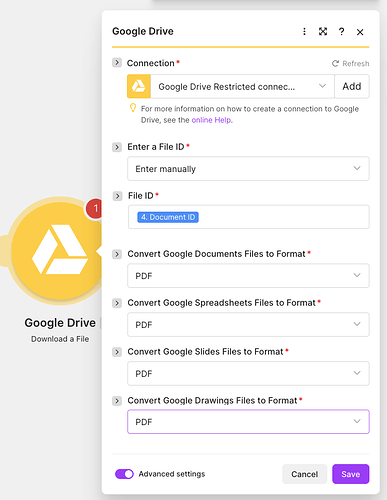Expand the Connection field arrow
Screen dimensions: 387x500
(x=117, y=63)
